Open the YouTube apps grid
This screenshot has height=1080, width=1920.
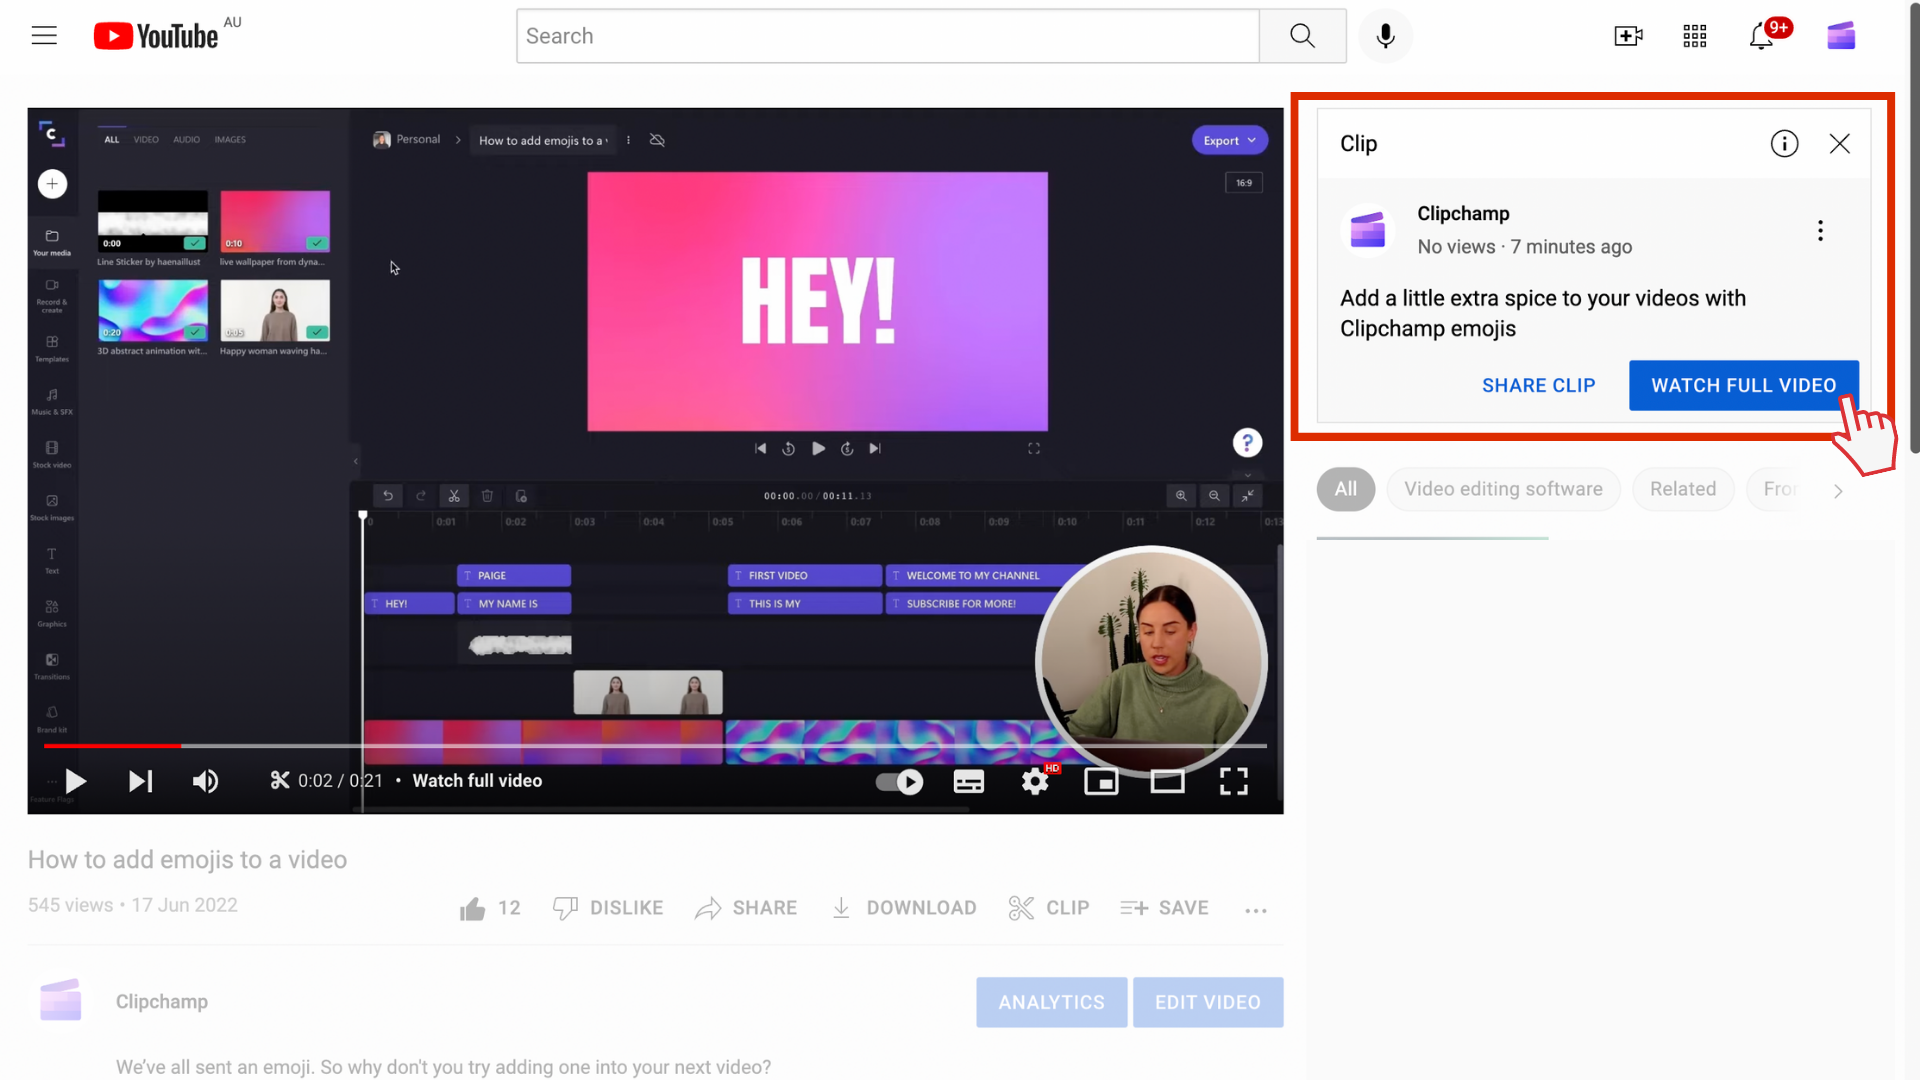(x=1695, y=36)
